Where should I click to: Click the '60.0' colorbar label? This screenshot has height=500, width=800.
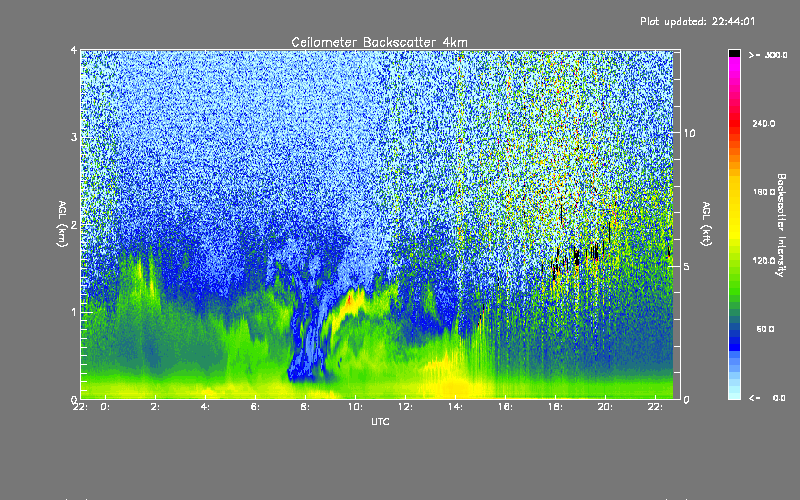click(x=765, y=329)
